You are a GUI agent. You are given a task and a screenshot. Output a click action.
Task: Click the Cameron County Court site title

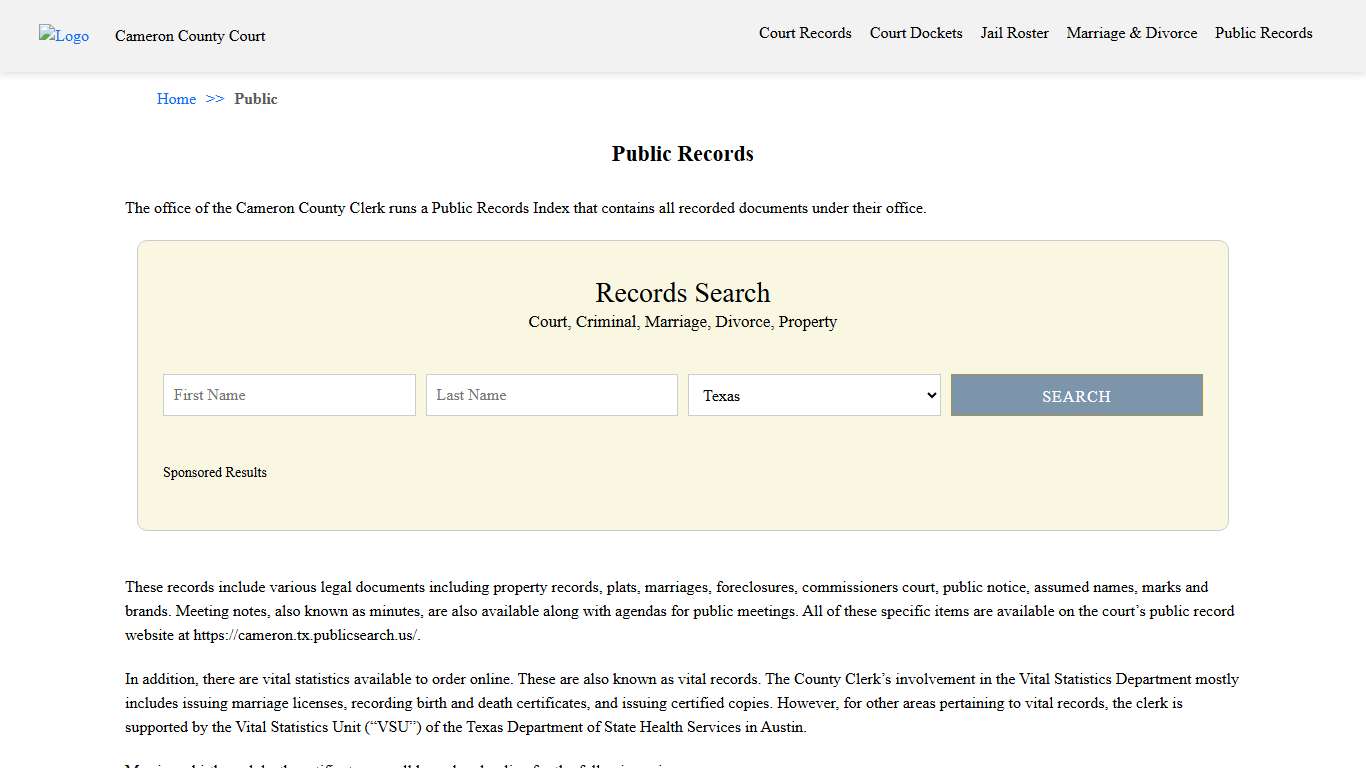tap(189, 36)
